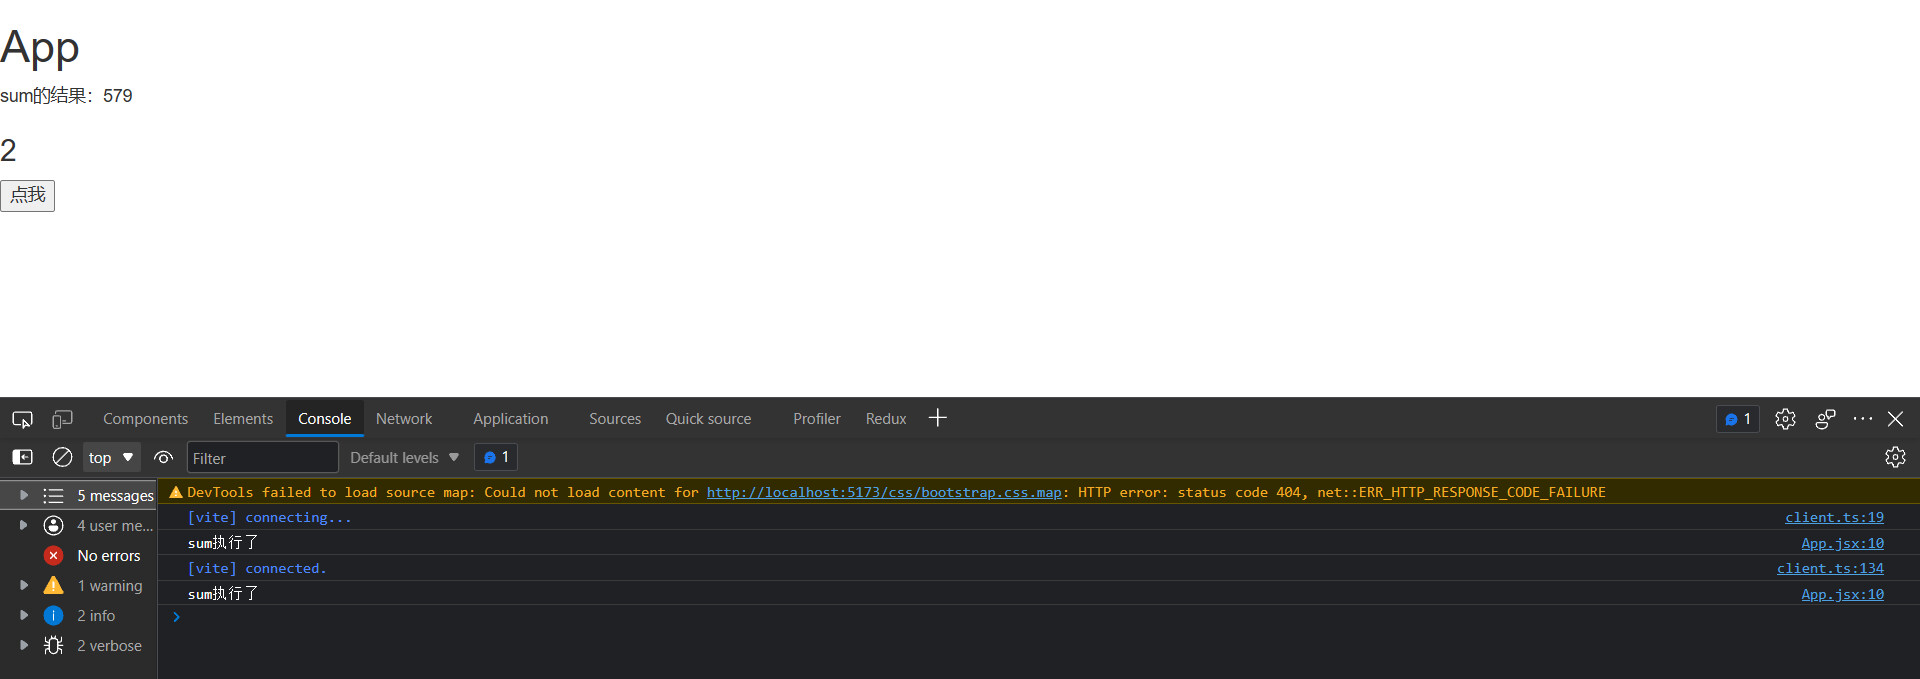This screenshot has width=1920, height=679.
Task: Open DevTools settings gear in tab bar
Action: coord(1785,419)
